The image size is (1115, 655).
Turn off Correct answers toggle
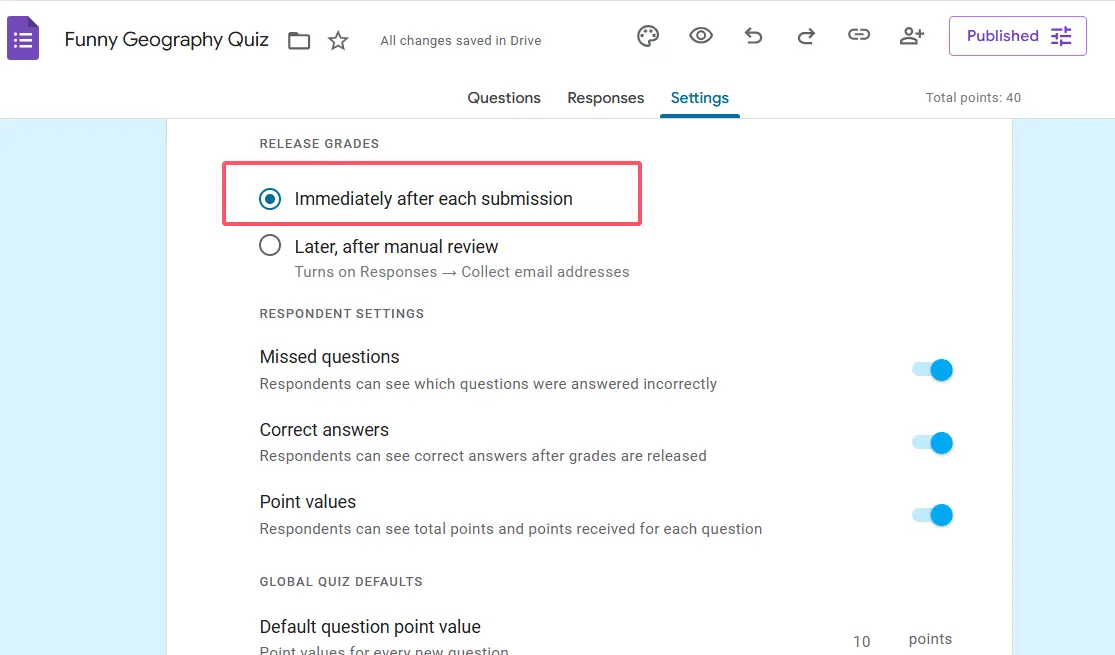coord(932,443)
